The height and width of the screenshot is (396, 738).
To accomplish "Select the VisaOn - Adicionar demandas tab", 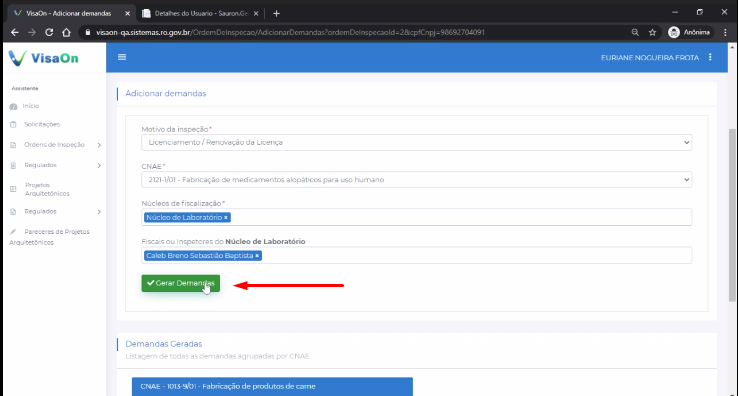I will click(69, 14).
